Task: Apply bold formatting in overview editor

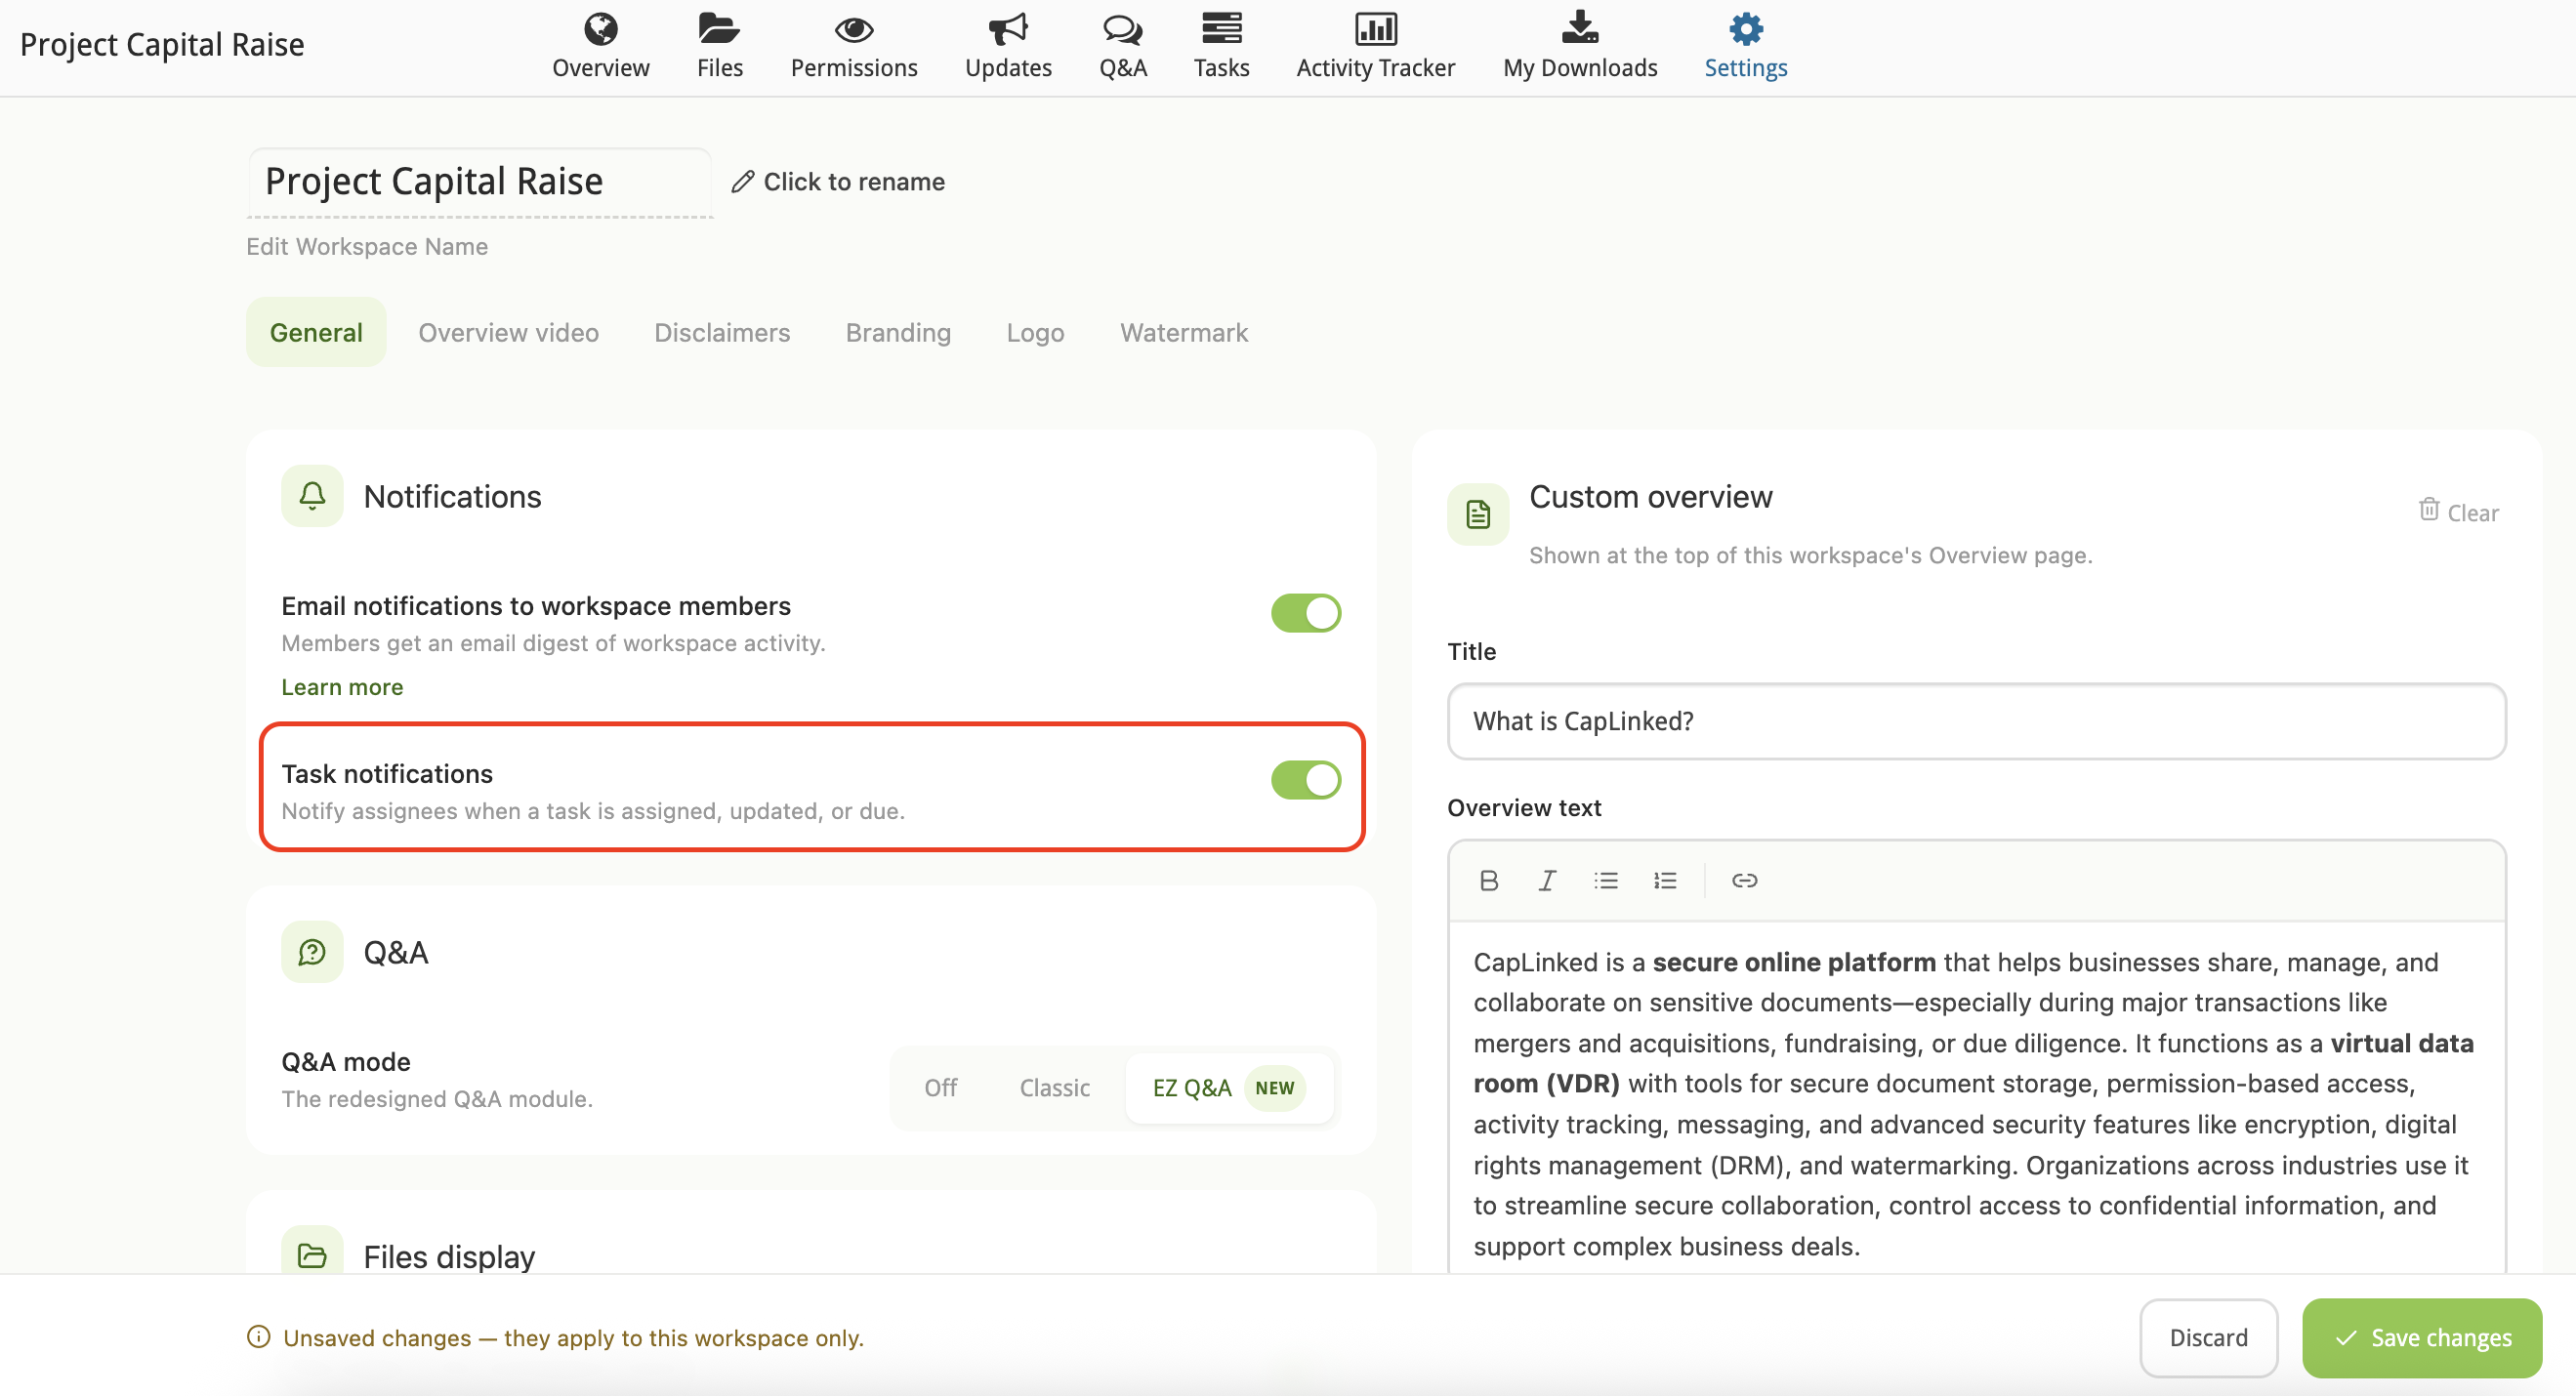Action: pyautogui.click(x=1489, y=880)
